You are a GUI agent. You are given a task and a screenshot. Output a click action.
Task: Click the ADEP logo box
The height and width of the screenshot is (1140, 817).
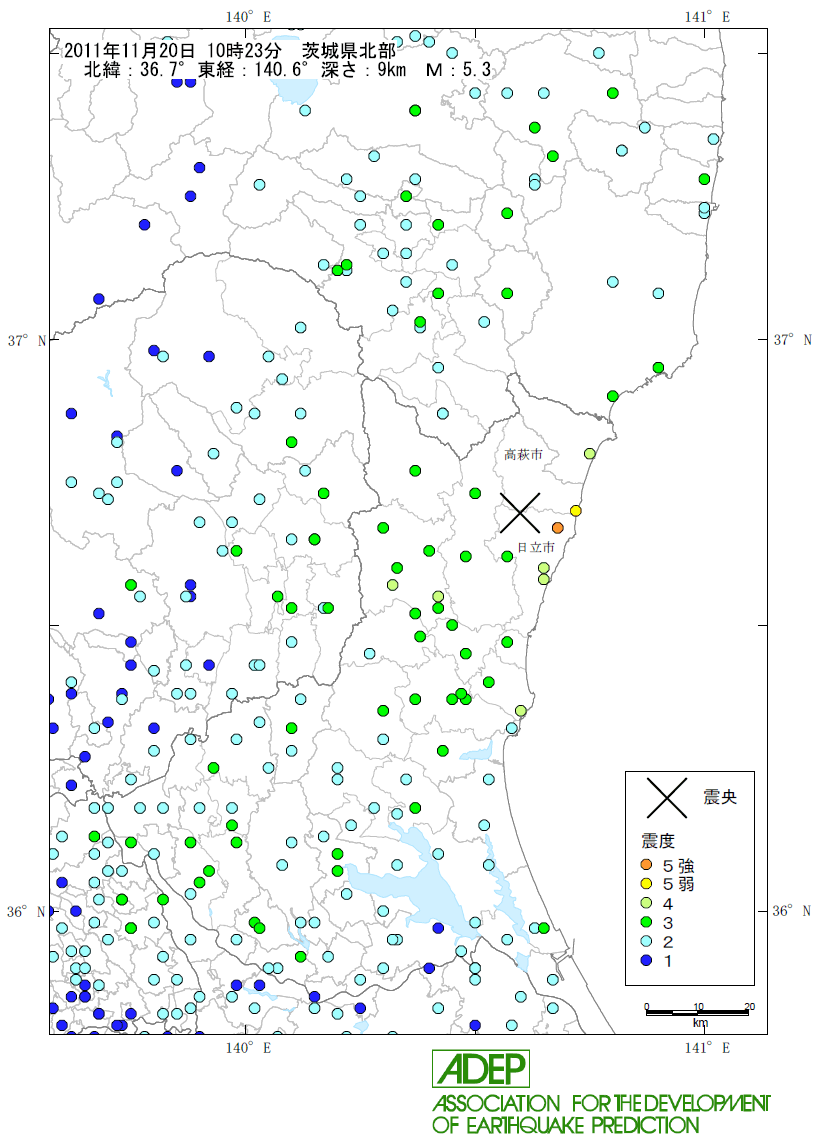tap(481, 1069)
